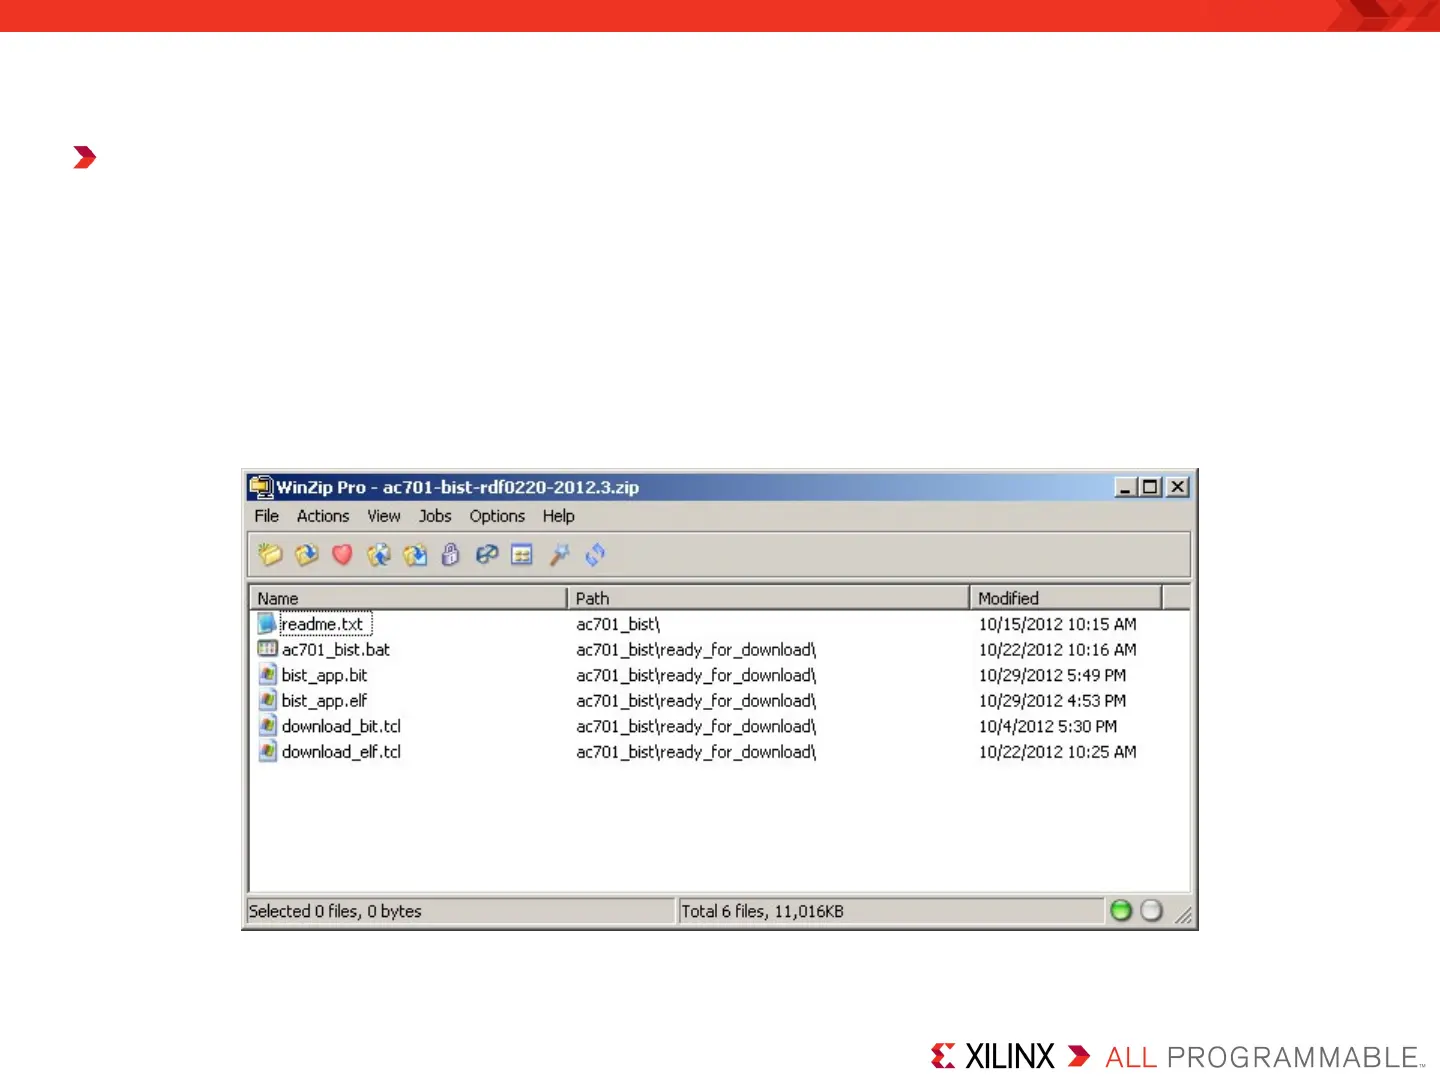Open the Options menu
The width and height of the screenshot is (1440, 1080).
tap(497, 516)
